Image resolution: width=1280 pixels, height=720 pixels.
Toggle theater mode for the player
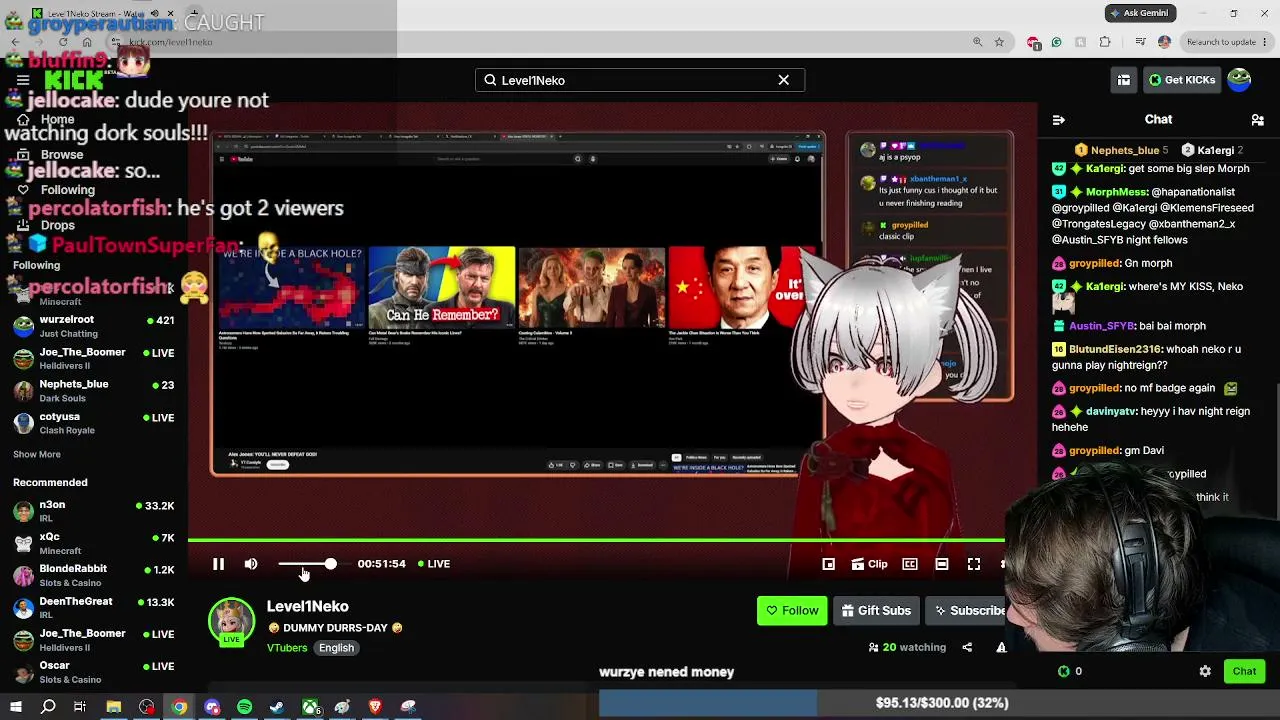pos(942,564)
